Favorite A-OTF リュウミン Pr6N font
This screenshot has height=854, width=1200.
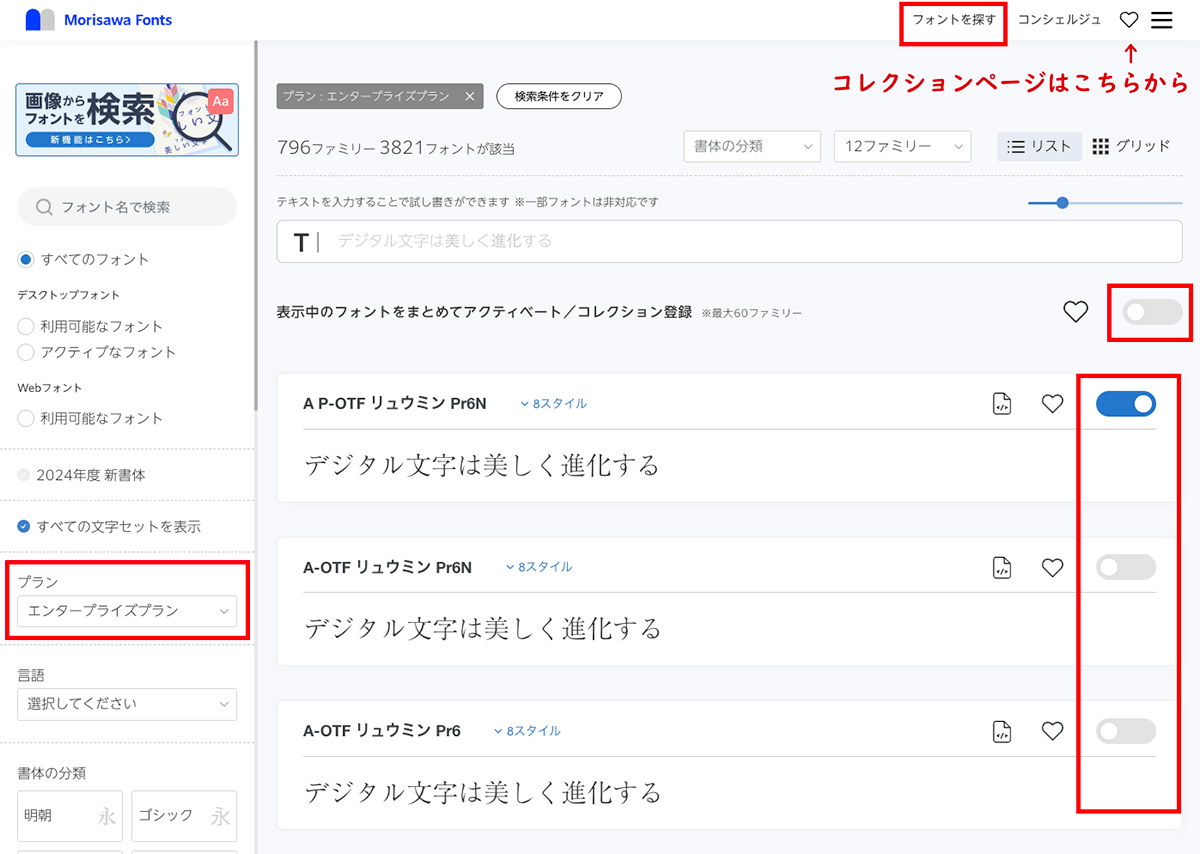click(1052, 568)
